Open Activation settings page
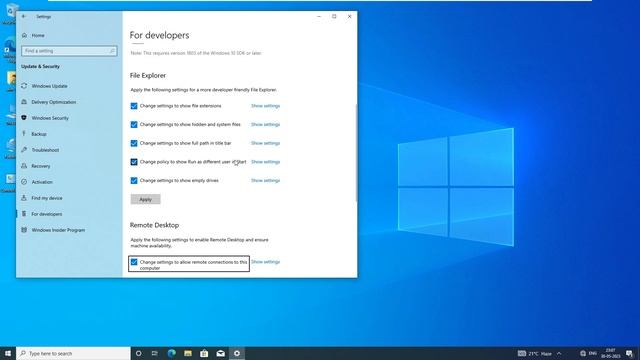 pos(42,182)
